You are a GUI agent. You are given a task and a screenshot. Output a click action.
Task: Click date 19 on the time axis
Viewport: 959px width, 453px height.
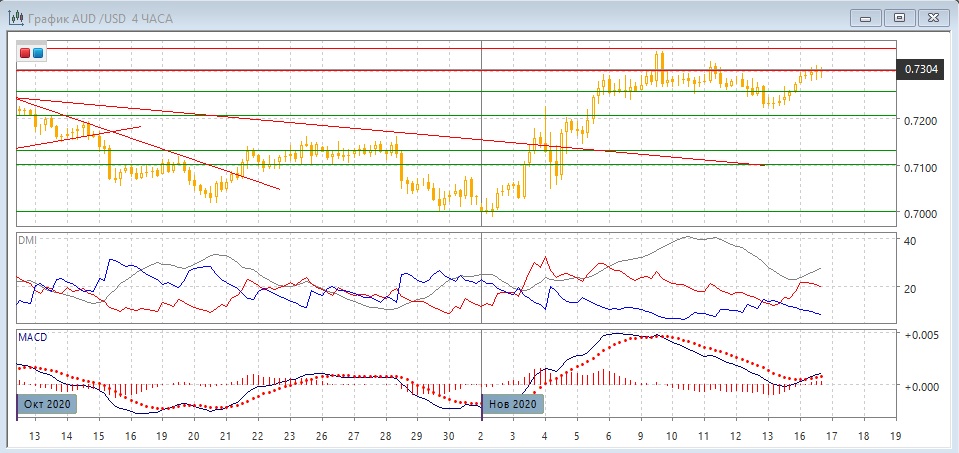click(x=895, y=437)
